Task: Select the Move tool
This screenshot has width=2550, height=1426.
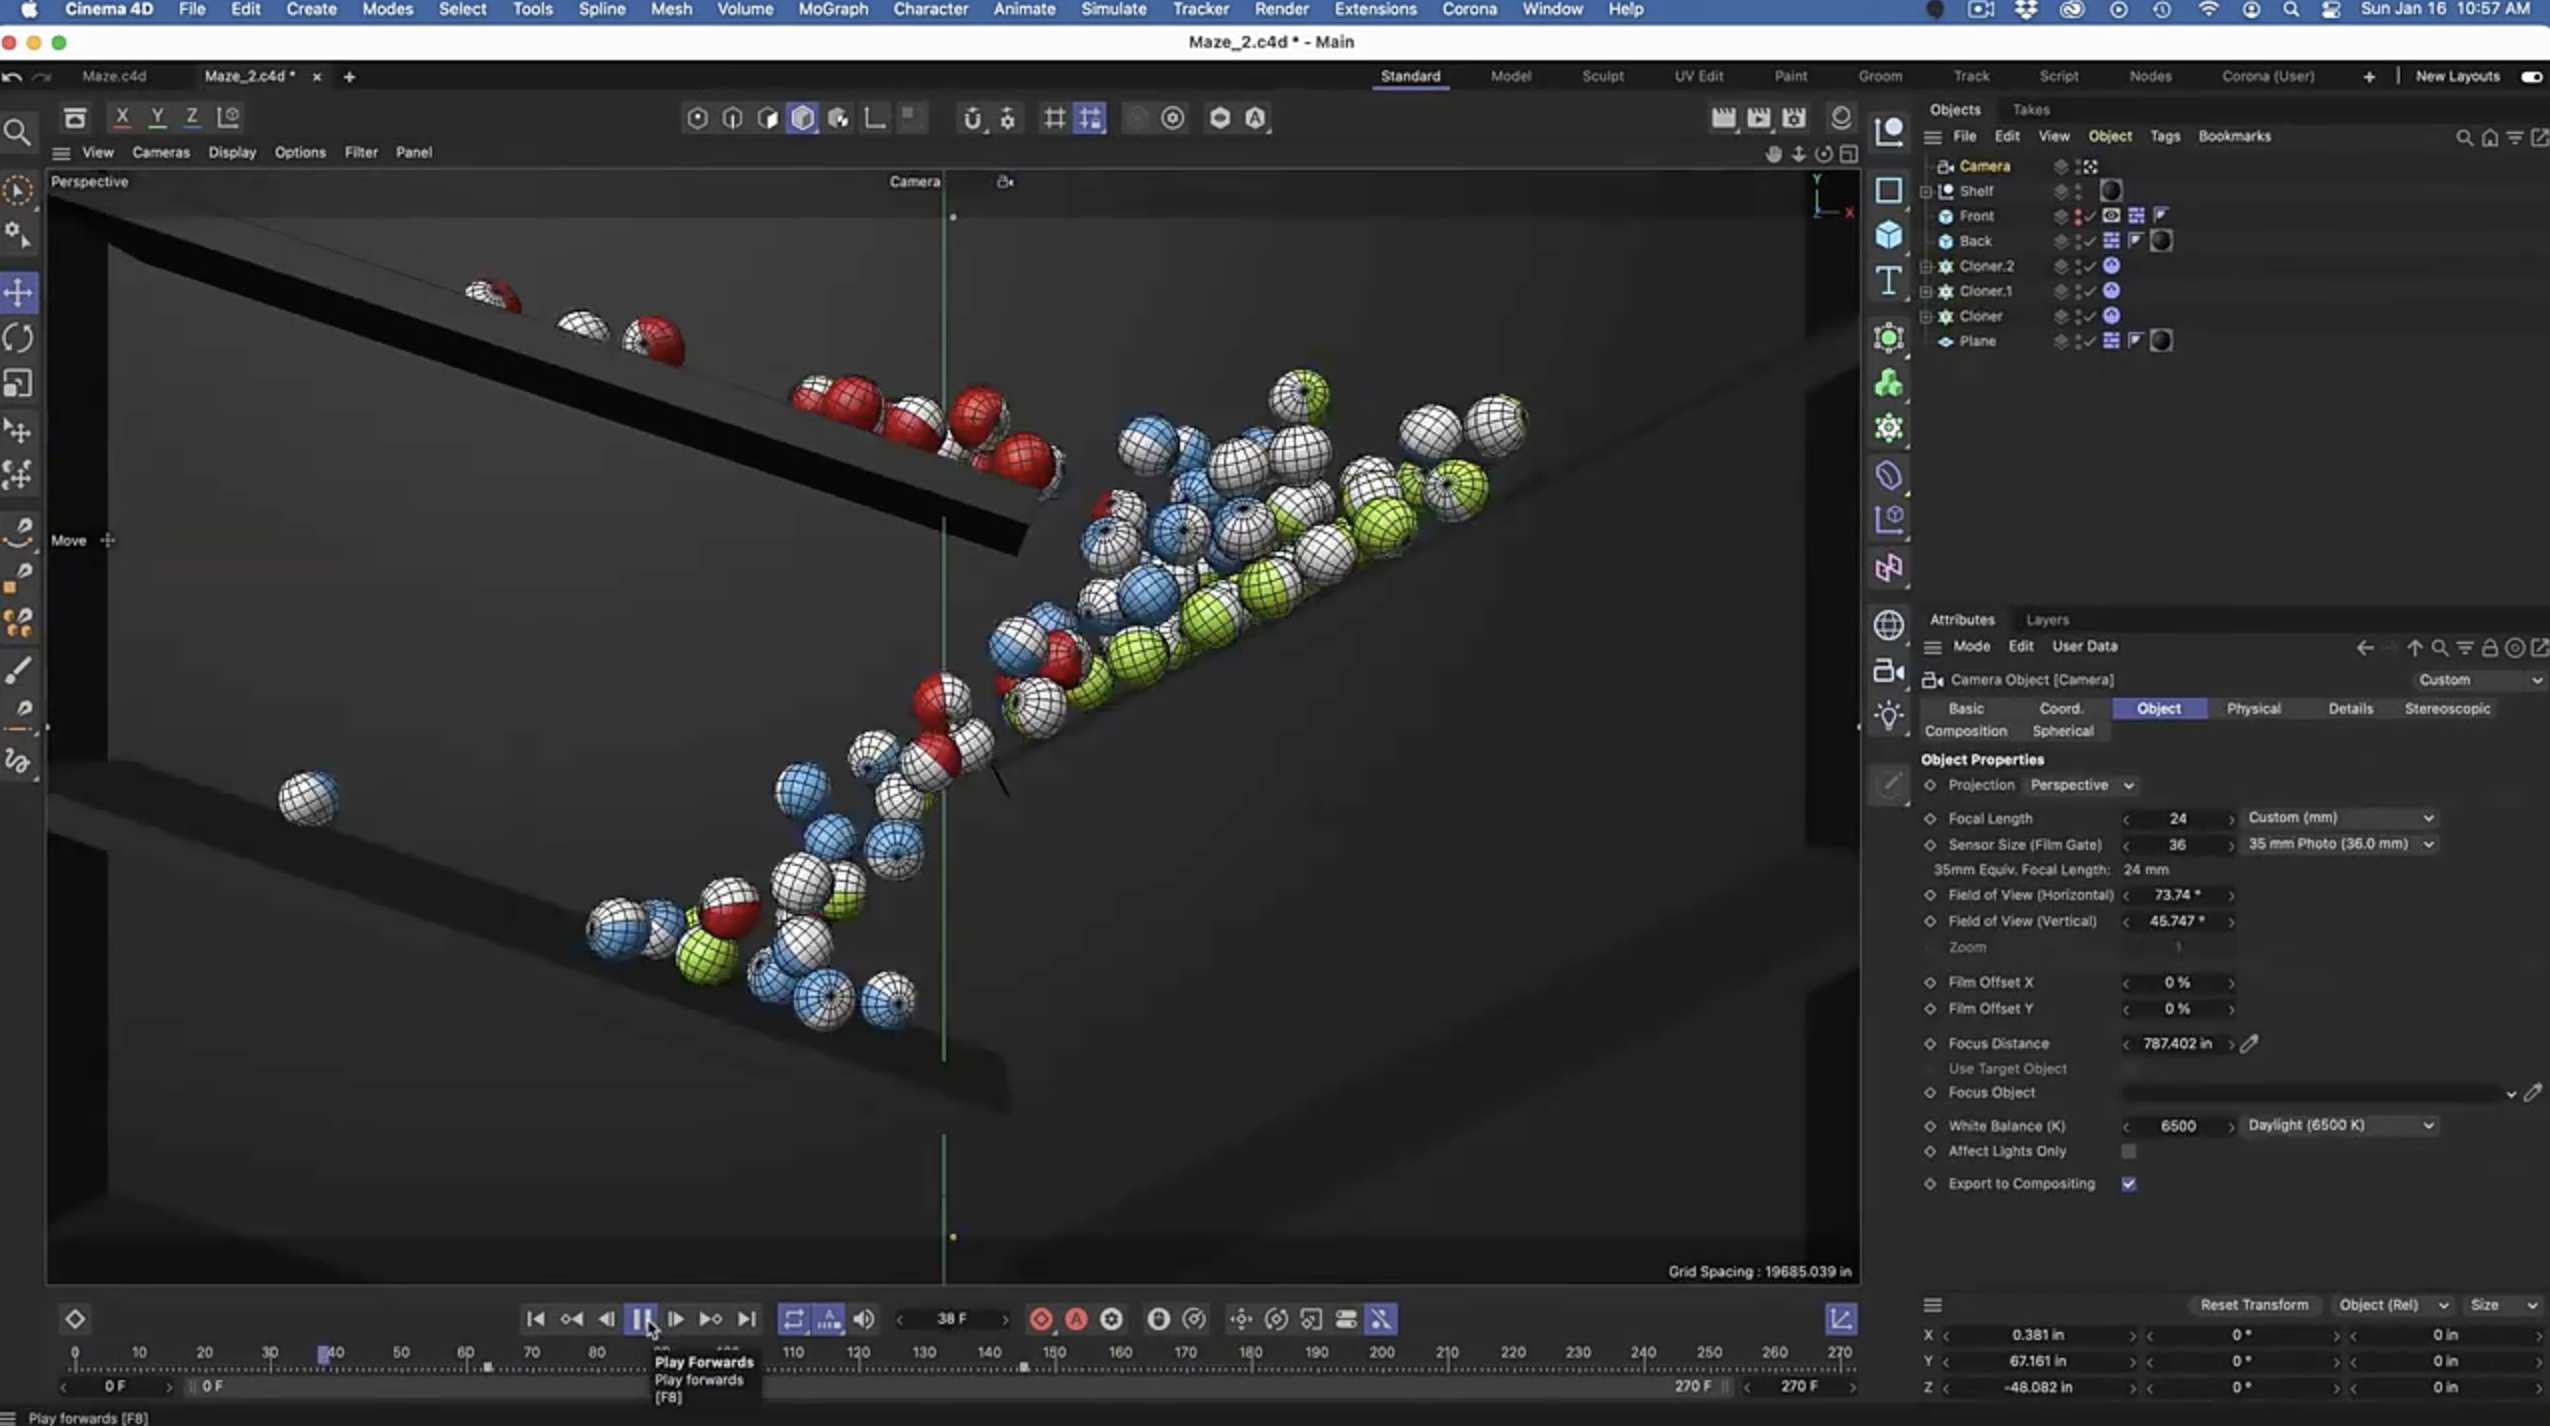Action: tap(19, 291)
